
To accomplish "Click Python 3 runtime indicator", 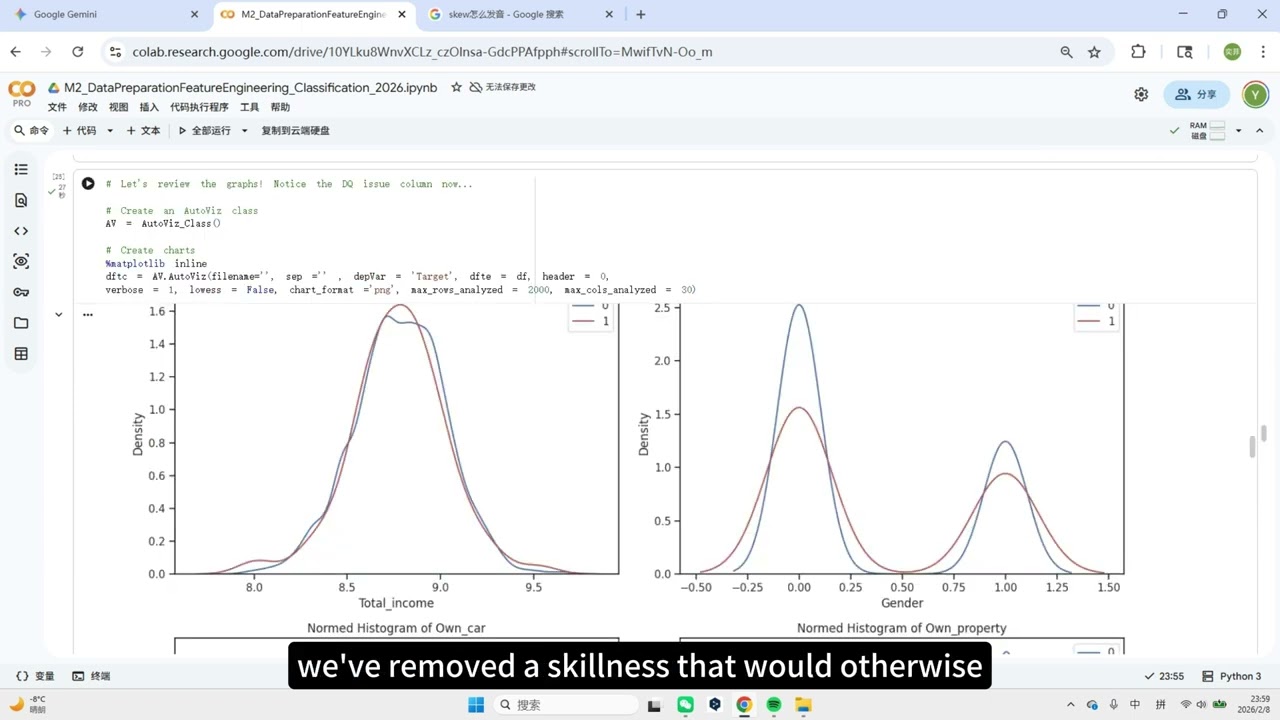I will pyautogui.click(x=1232, y=676).
